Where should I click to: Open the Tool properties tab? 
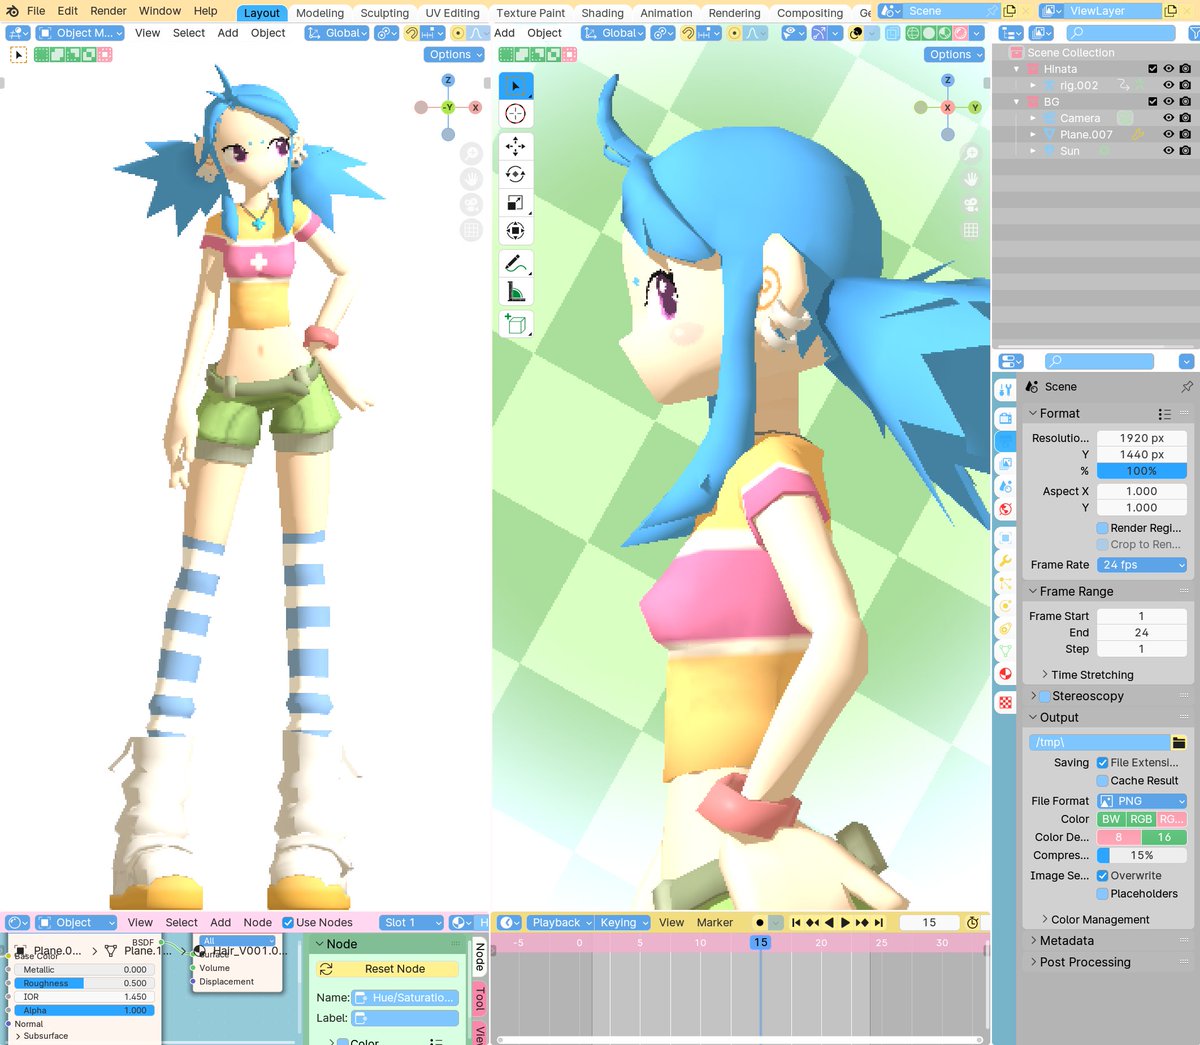1005,389
